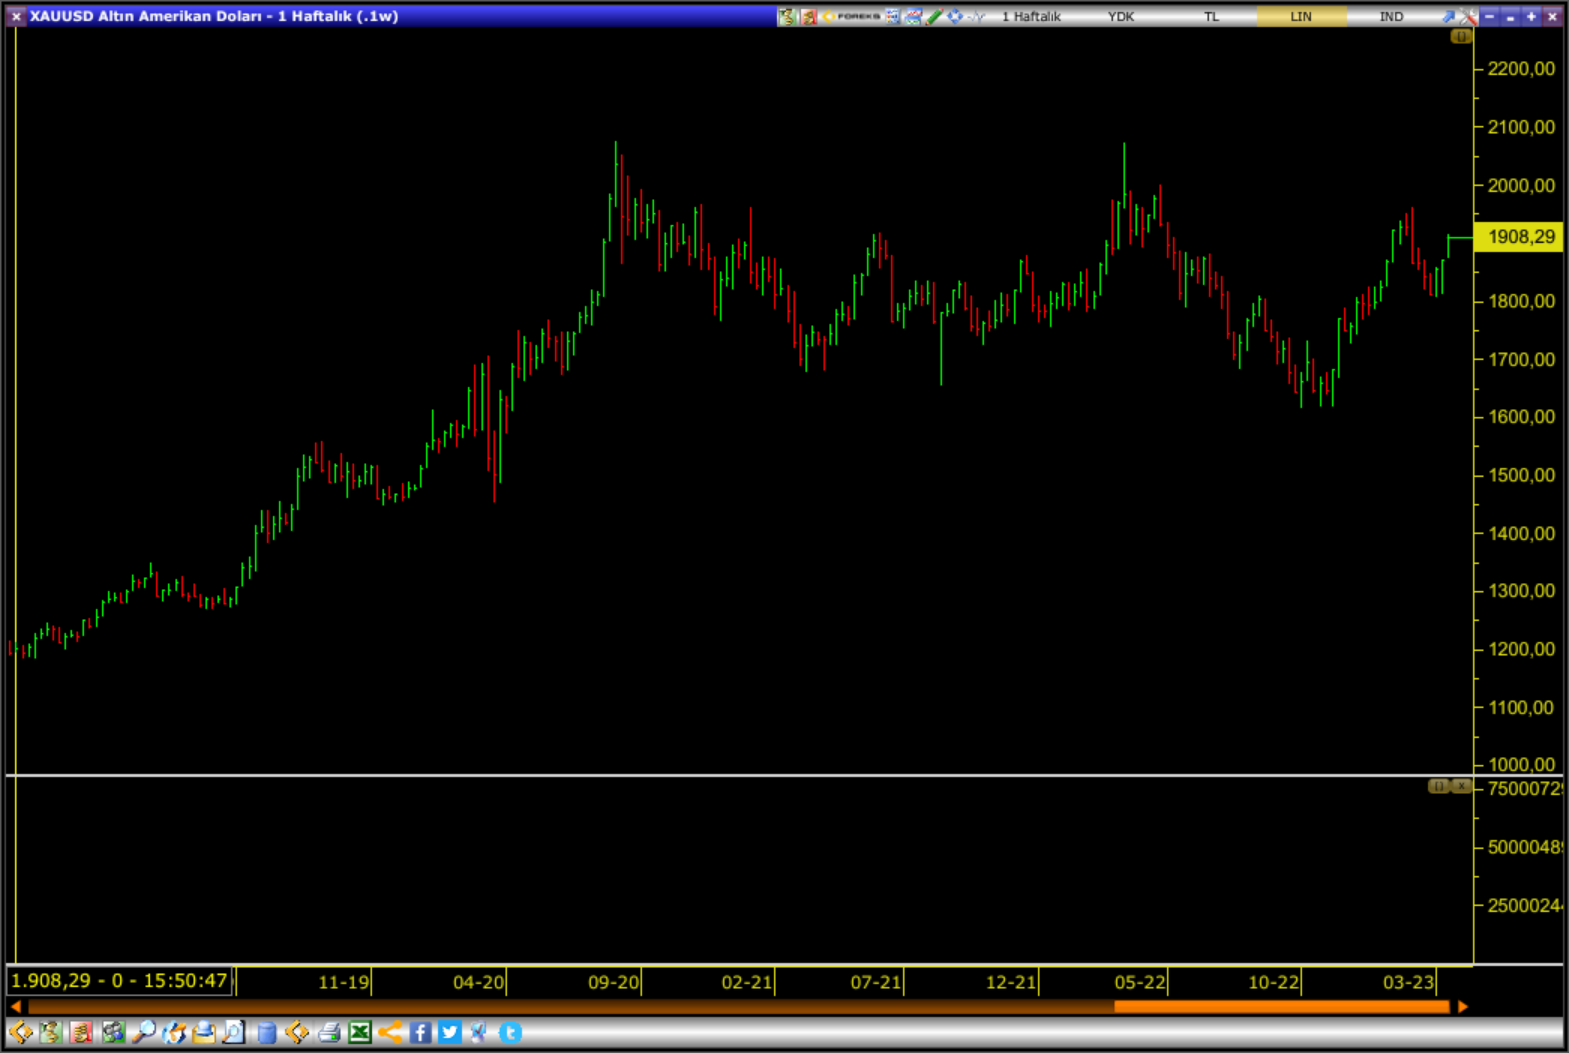Close the volume sub-panel

click(x=1461, y=787)
